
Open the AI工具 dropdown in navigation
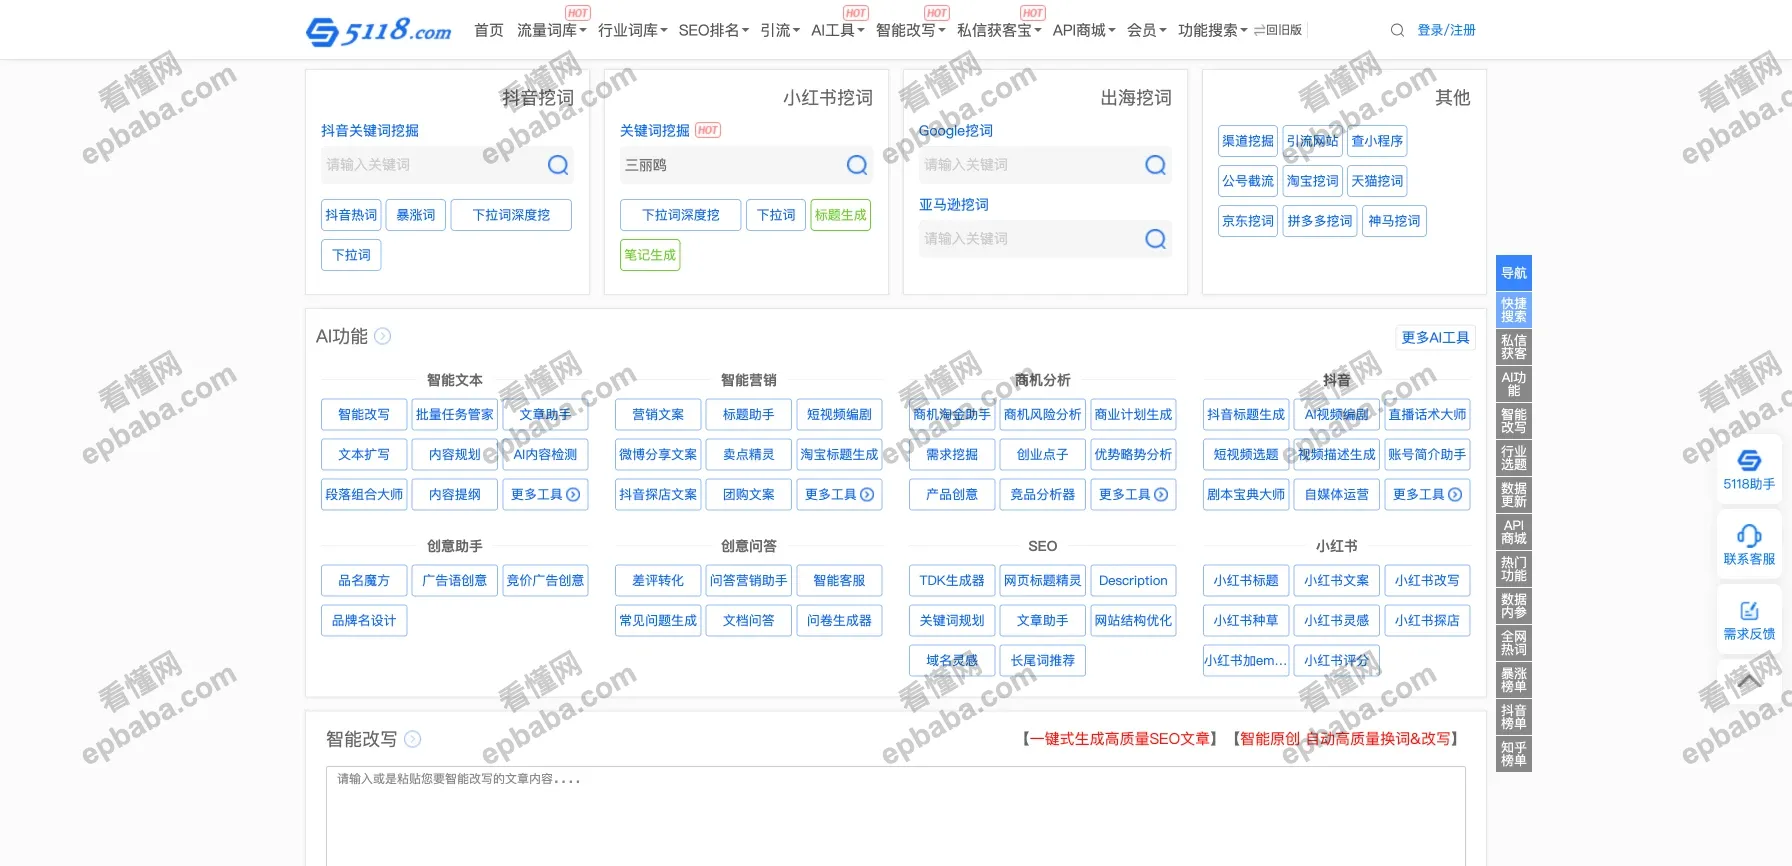coord(837,30)
